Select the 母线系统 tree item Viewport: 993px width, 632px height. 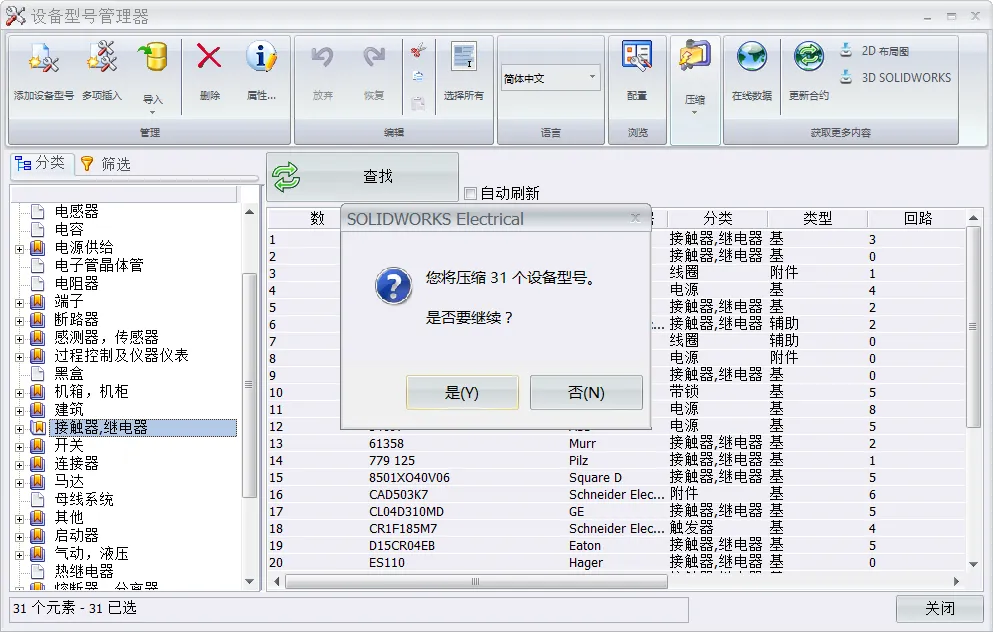pyautogui.click(x=84, y=500)
